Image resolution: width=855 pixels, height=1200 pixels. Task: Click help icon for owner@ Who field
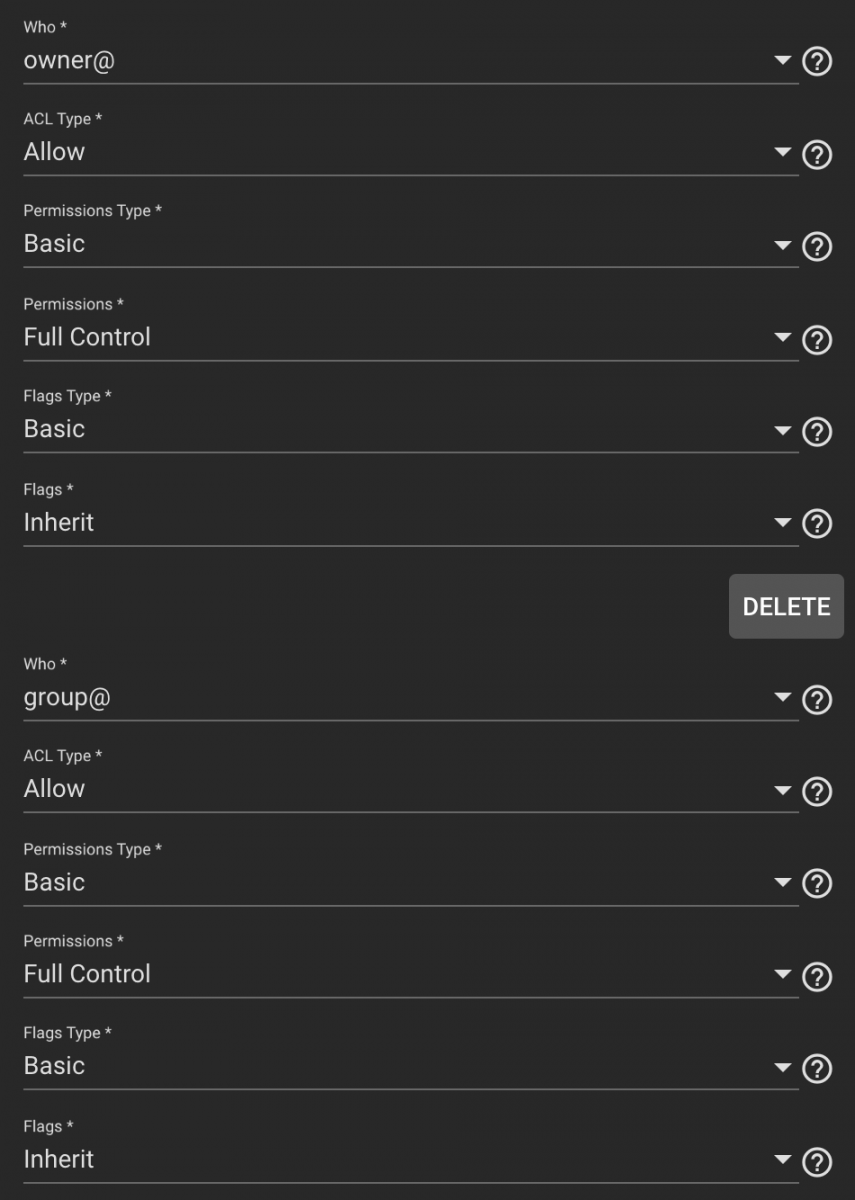coord(817,63)
